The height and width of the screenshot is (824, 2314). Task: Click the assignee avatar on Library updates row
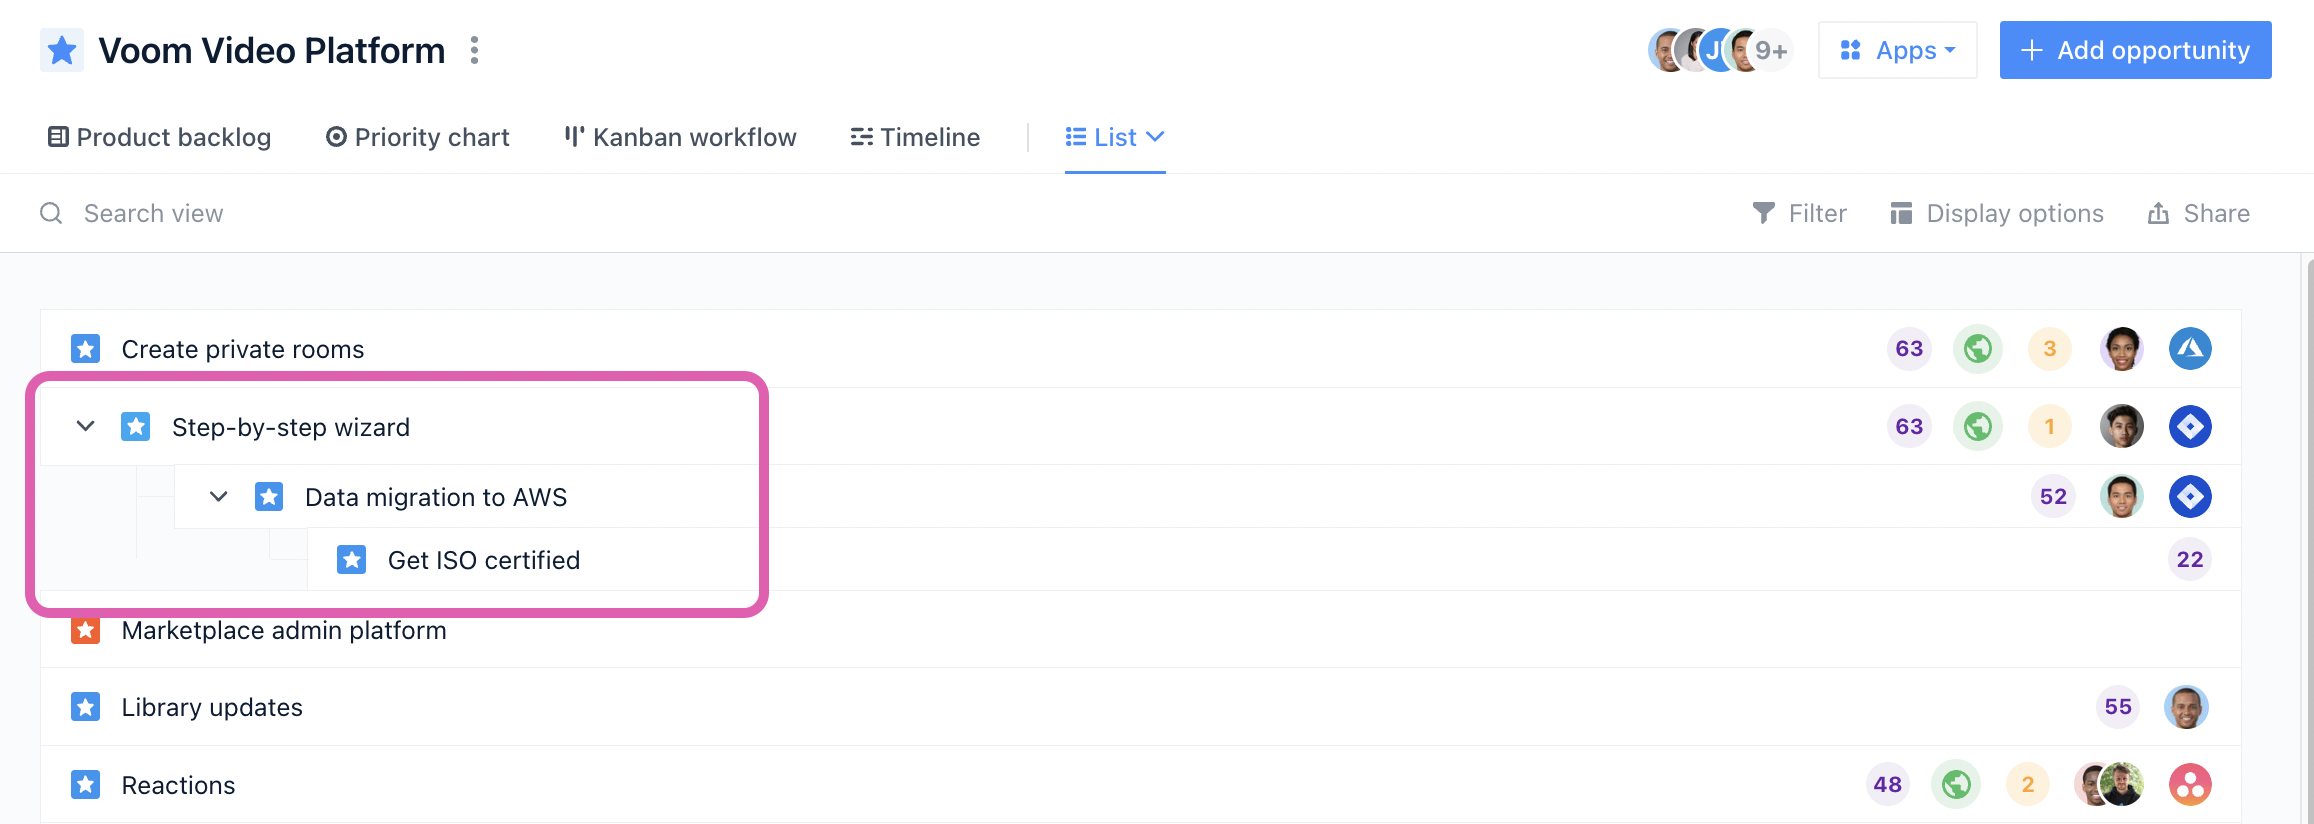[x=2186, y=707]
